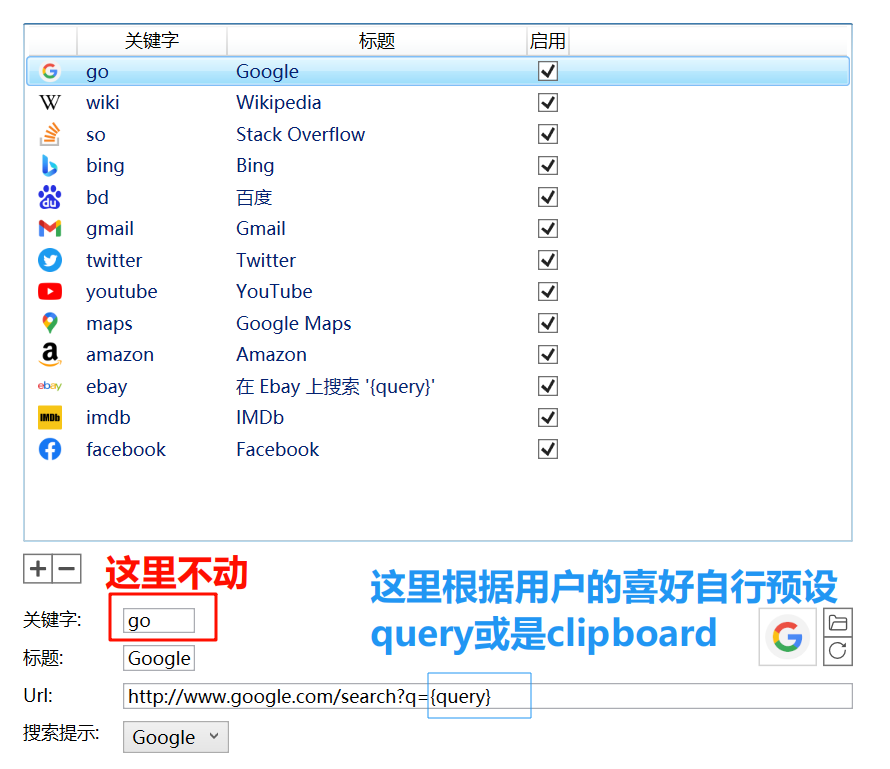The height and width of the screenshot is (769, 890).
Task: Select the 'imdb' keyword cell
Action: click(x=108, y=418)
